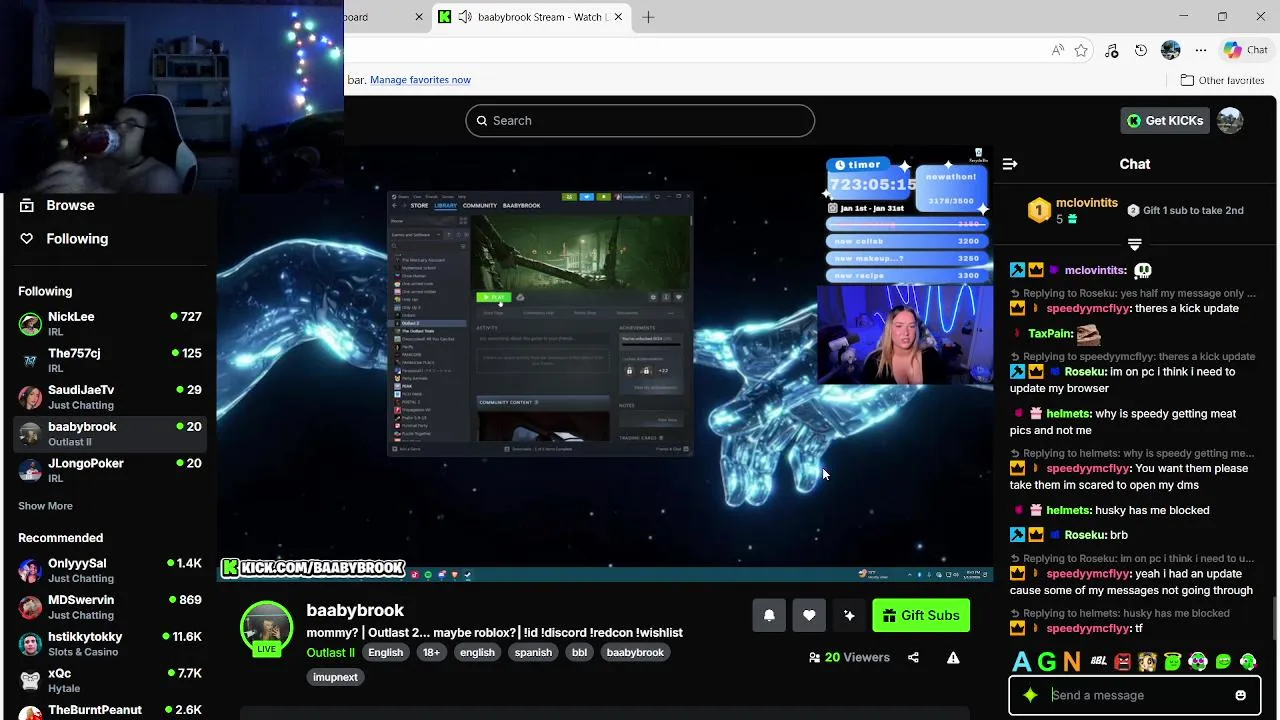
Task: Open the Edge profile avatar
Action: [x=1171, y=50]
